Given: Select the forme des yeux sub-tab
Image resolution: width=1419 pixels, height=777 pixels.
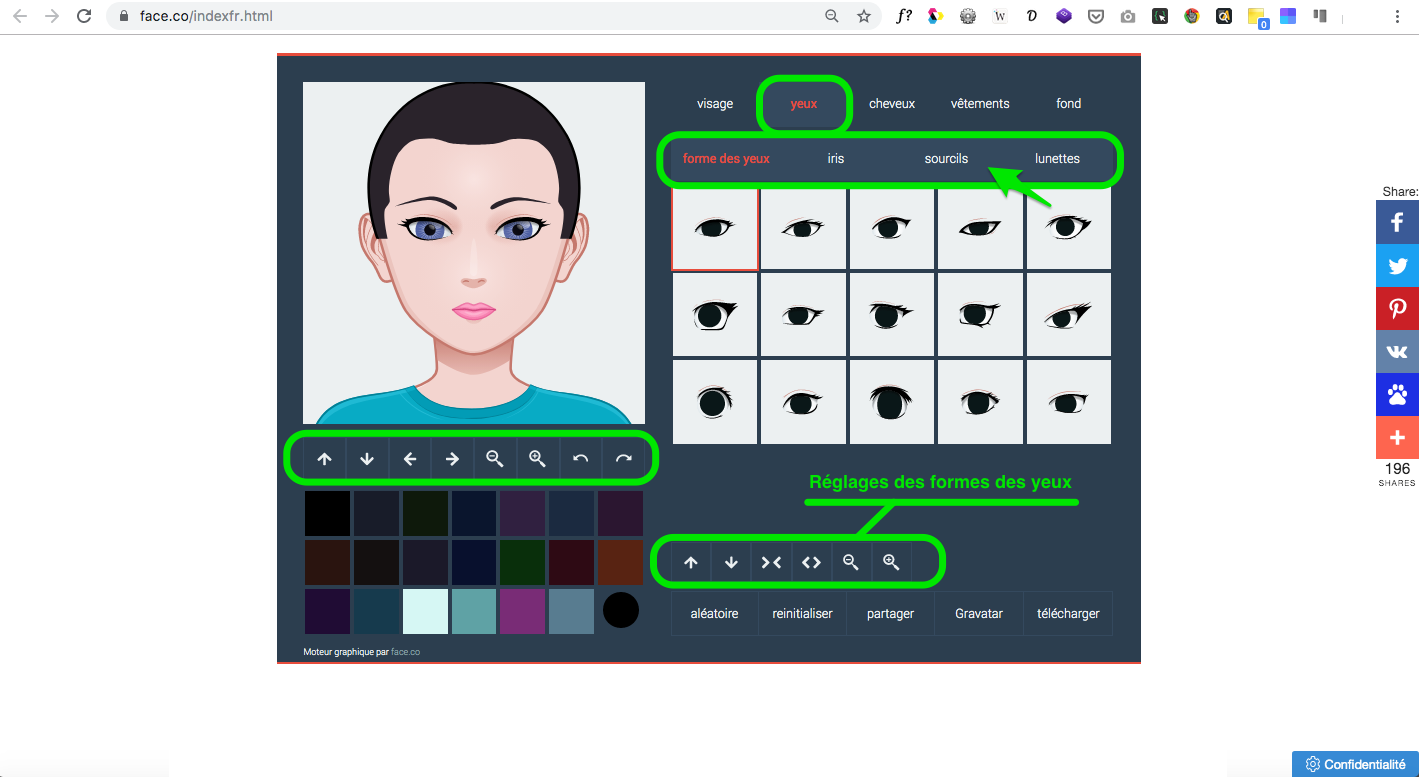Looking at the screenshot, I should 726,158.
